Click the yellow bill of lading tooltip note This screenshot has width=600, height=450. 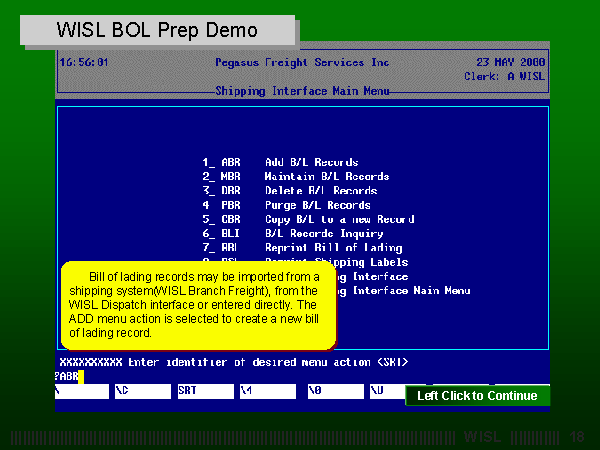198,304
